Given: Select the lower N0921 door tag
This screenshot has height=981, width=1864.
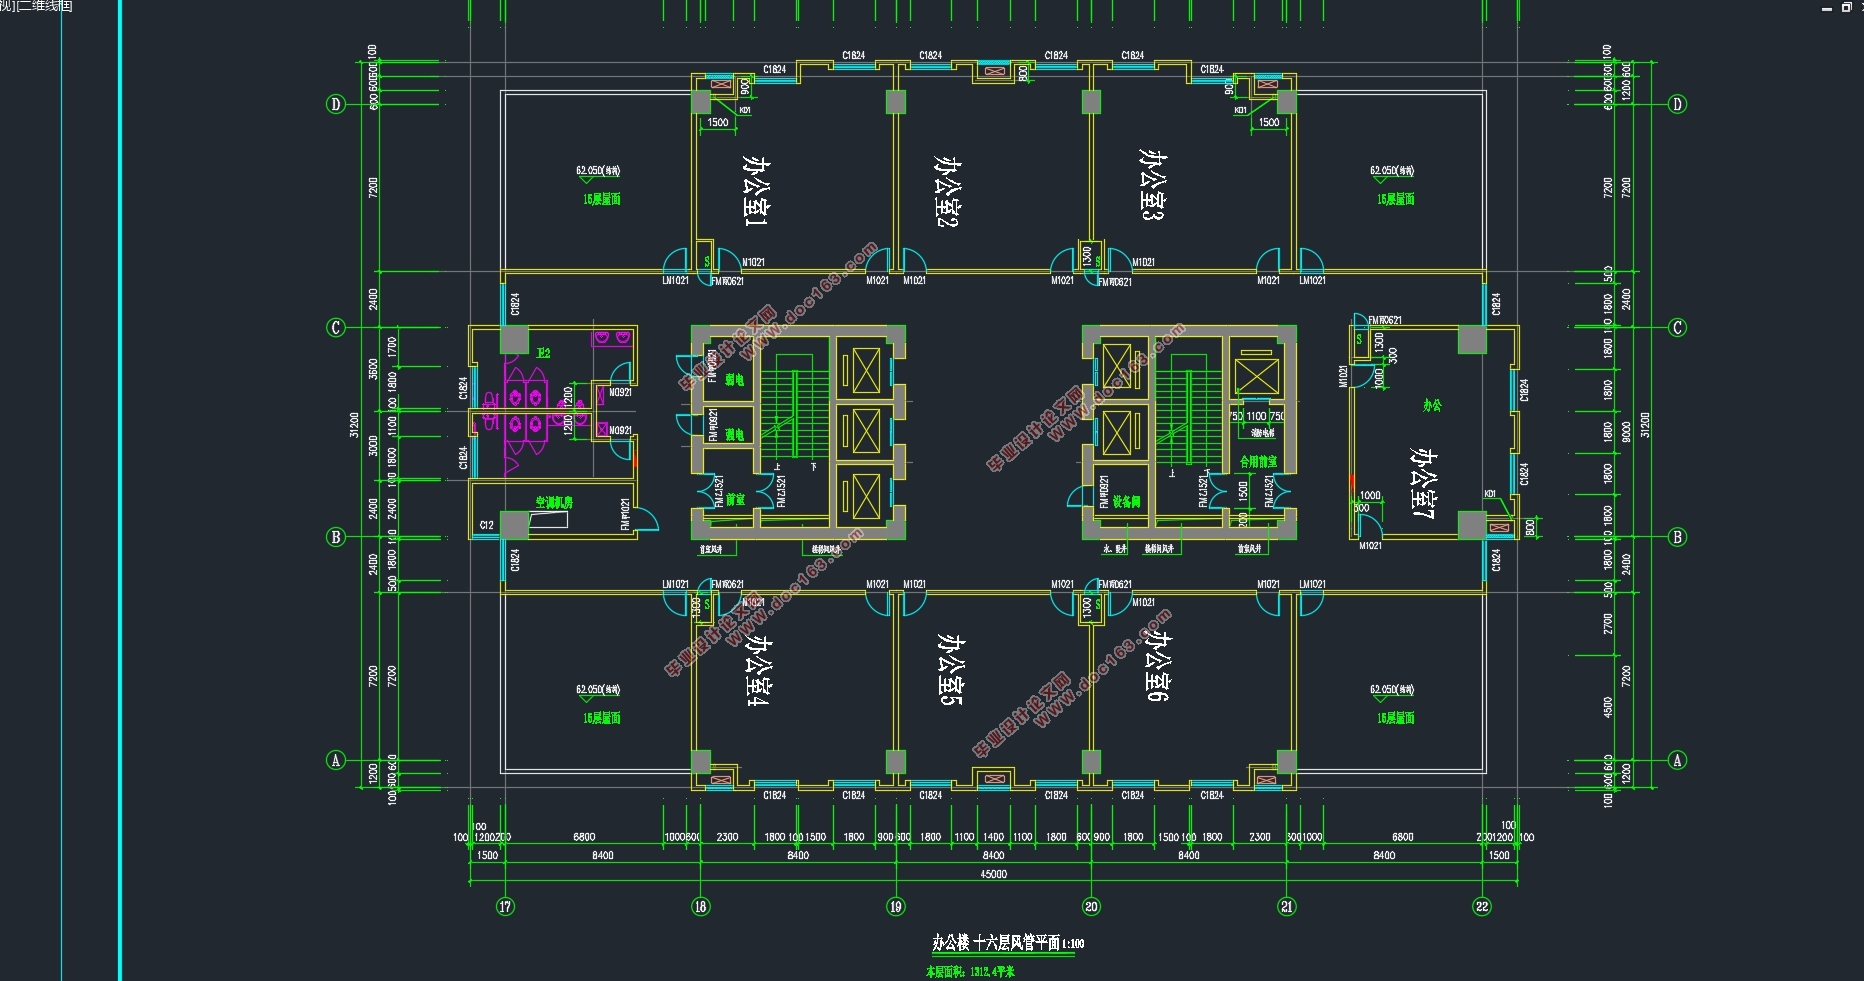Looking at the screenshot, I should point(620,430).
